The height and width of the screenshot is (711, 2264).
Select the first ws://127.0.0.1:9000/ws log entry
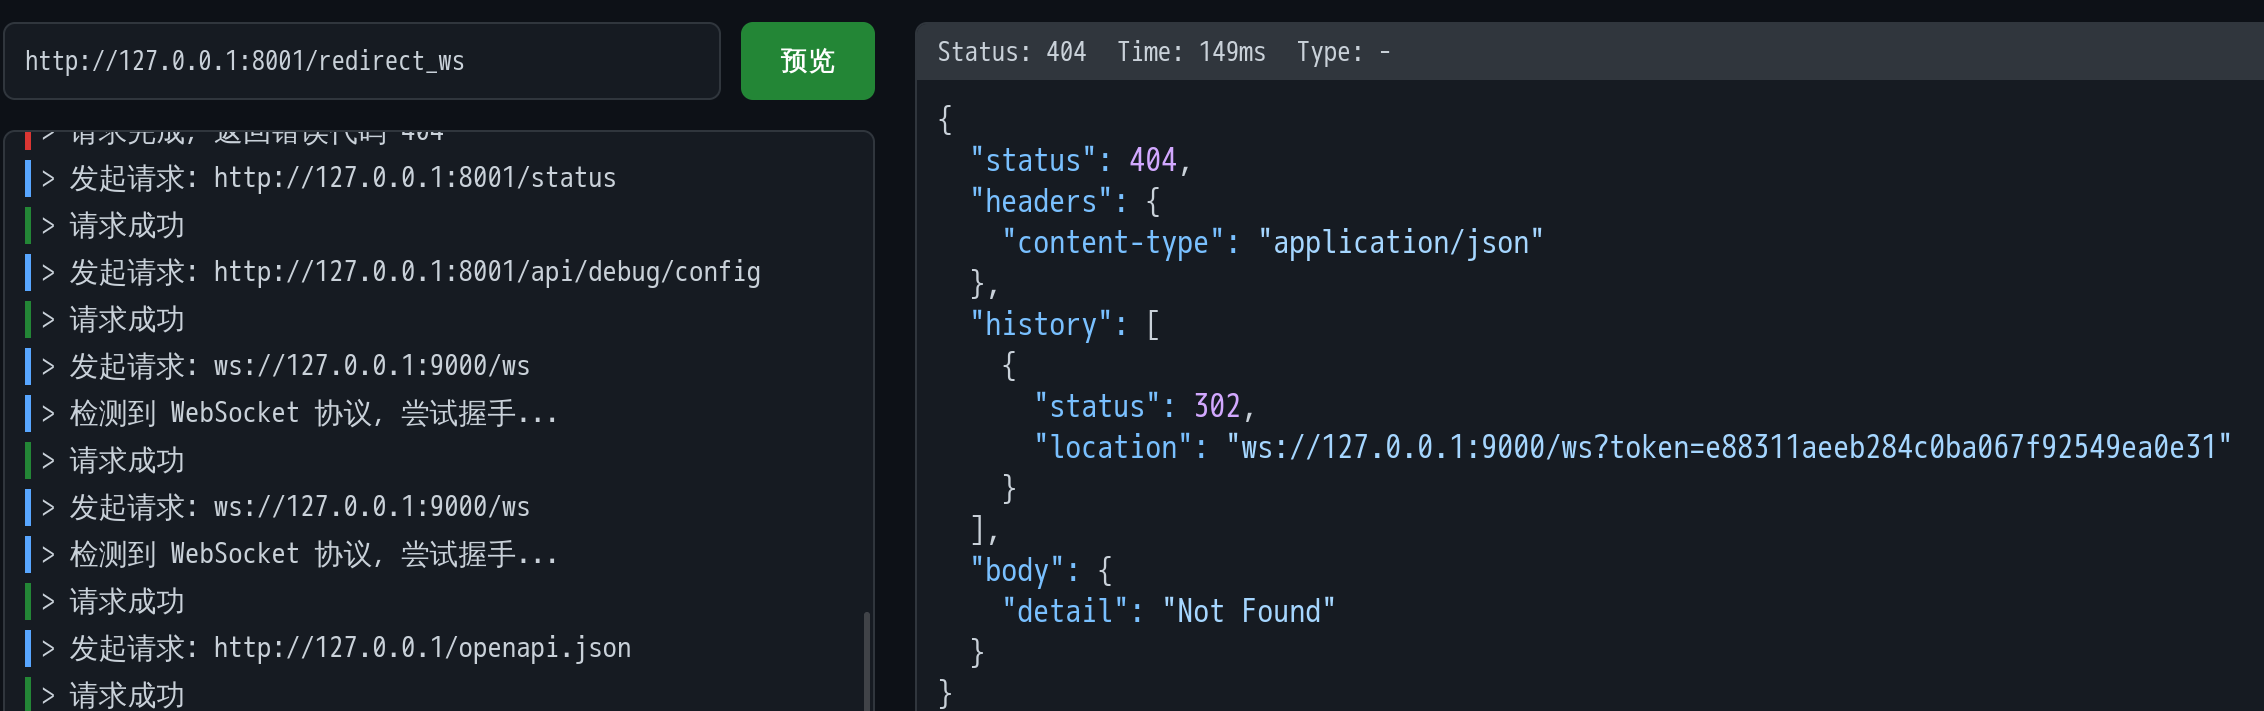click(x=371, y=366)
